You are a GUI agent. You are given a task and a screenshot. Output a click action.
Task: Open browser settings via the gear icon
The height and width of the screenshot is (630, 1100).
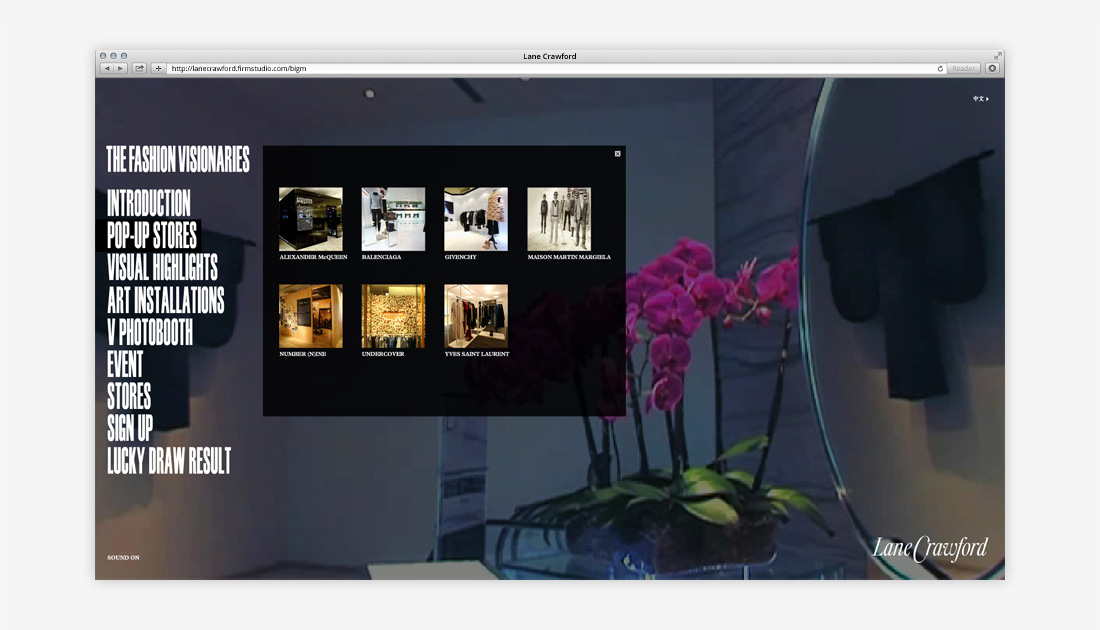991,68
